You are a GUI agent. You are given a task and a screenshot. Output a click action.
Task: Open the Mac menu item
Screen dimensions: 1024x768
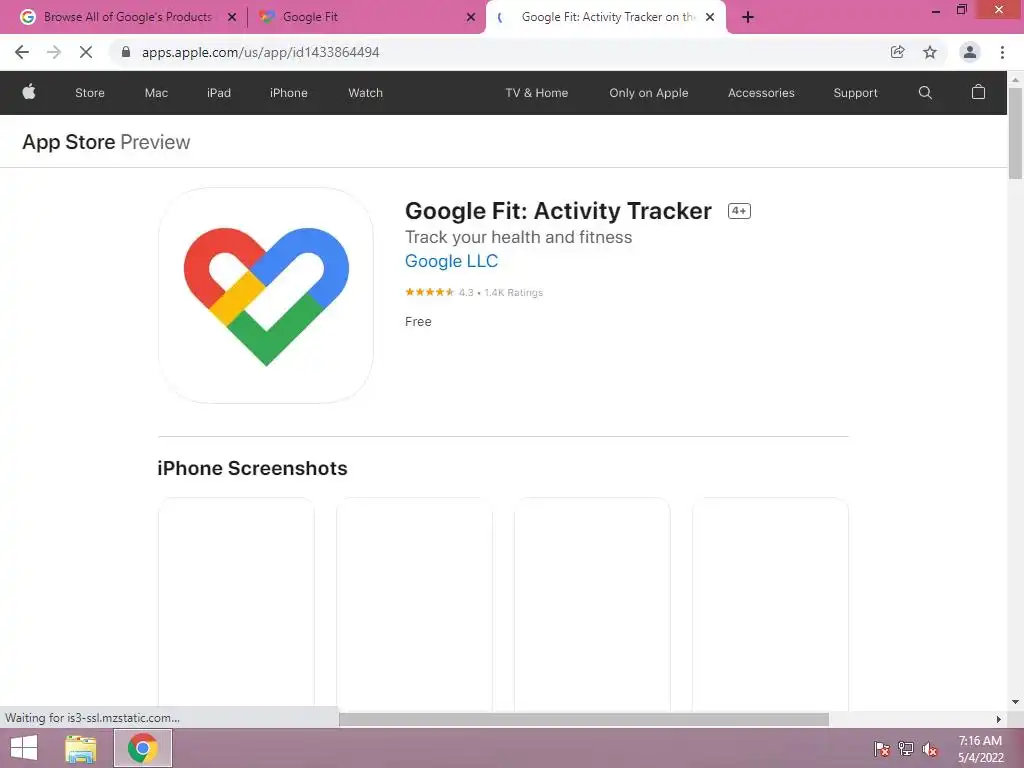click(x=156, y=93)
